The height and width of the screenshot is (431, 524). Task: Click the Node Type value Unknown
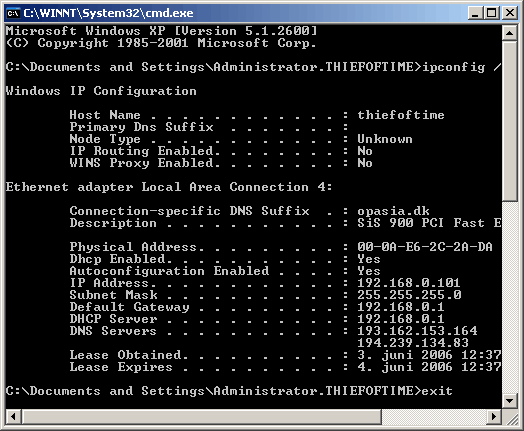coord(385,139)
